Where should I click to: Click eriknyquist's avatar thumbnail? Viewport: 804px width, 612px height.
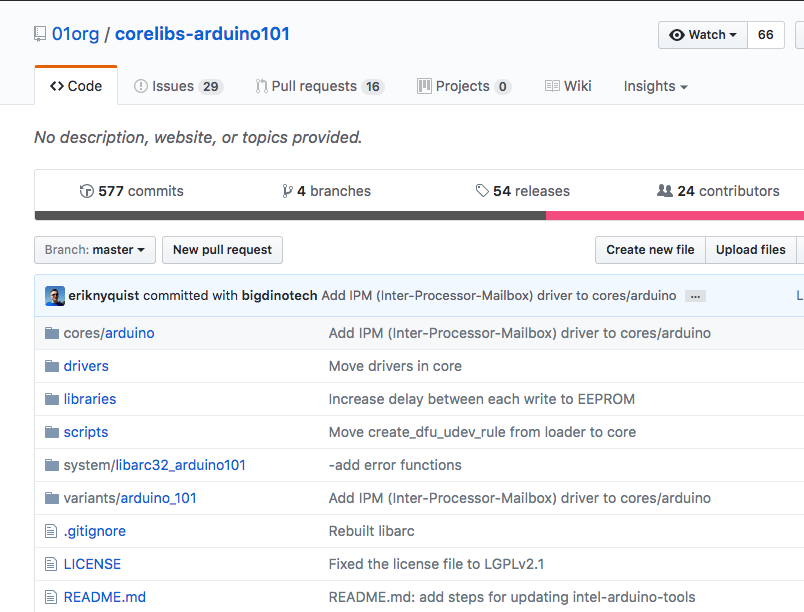click(x=55, y=296)
